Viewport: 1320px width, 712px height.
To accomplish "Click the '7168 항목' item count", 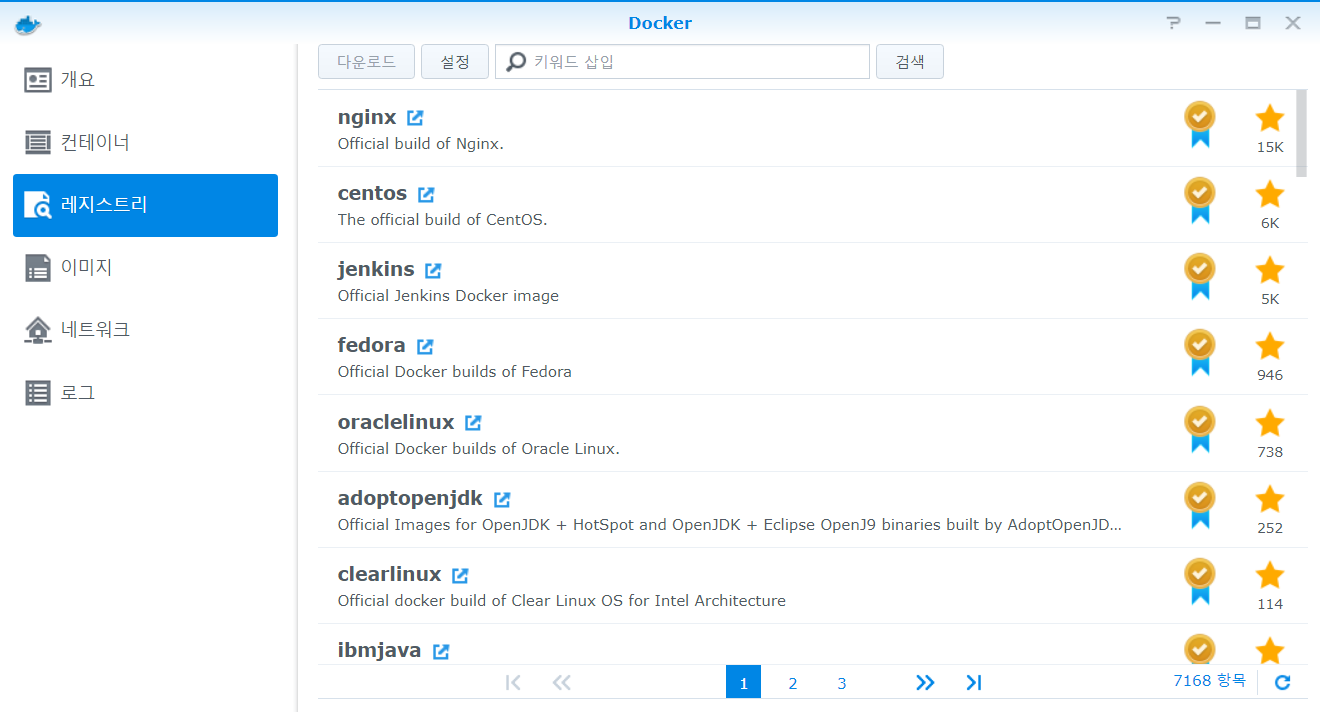I will click(x=1210, y=681).
